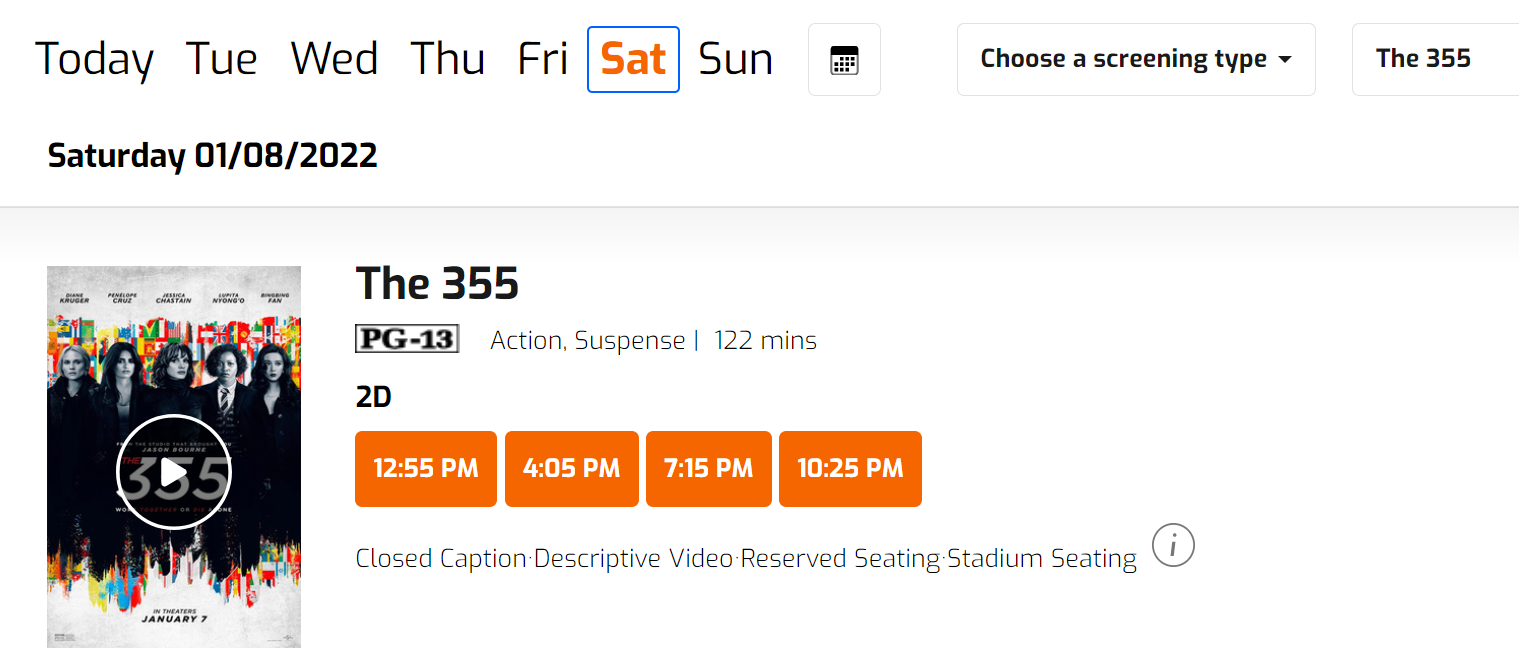Open The 355 movie filter dropdown
Image resolution: width=1519 pixels, height=671 pixels.
pos(1436,60)
